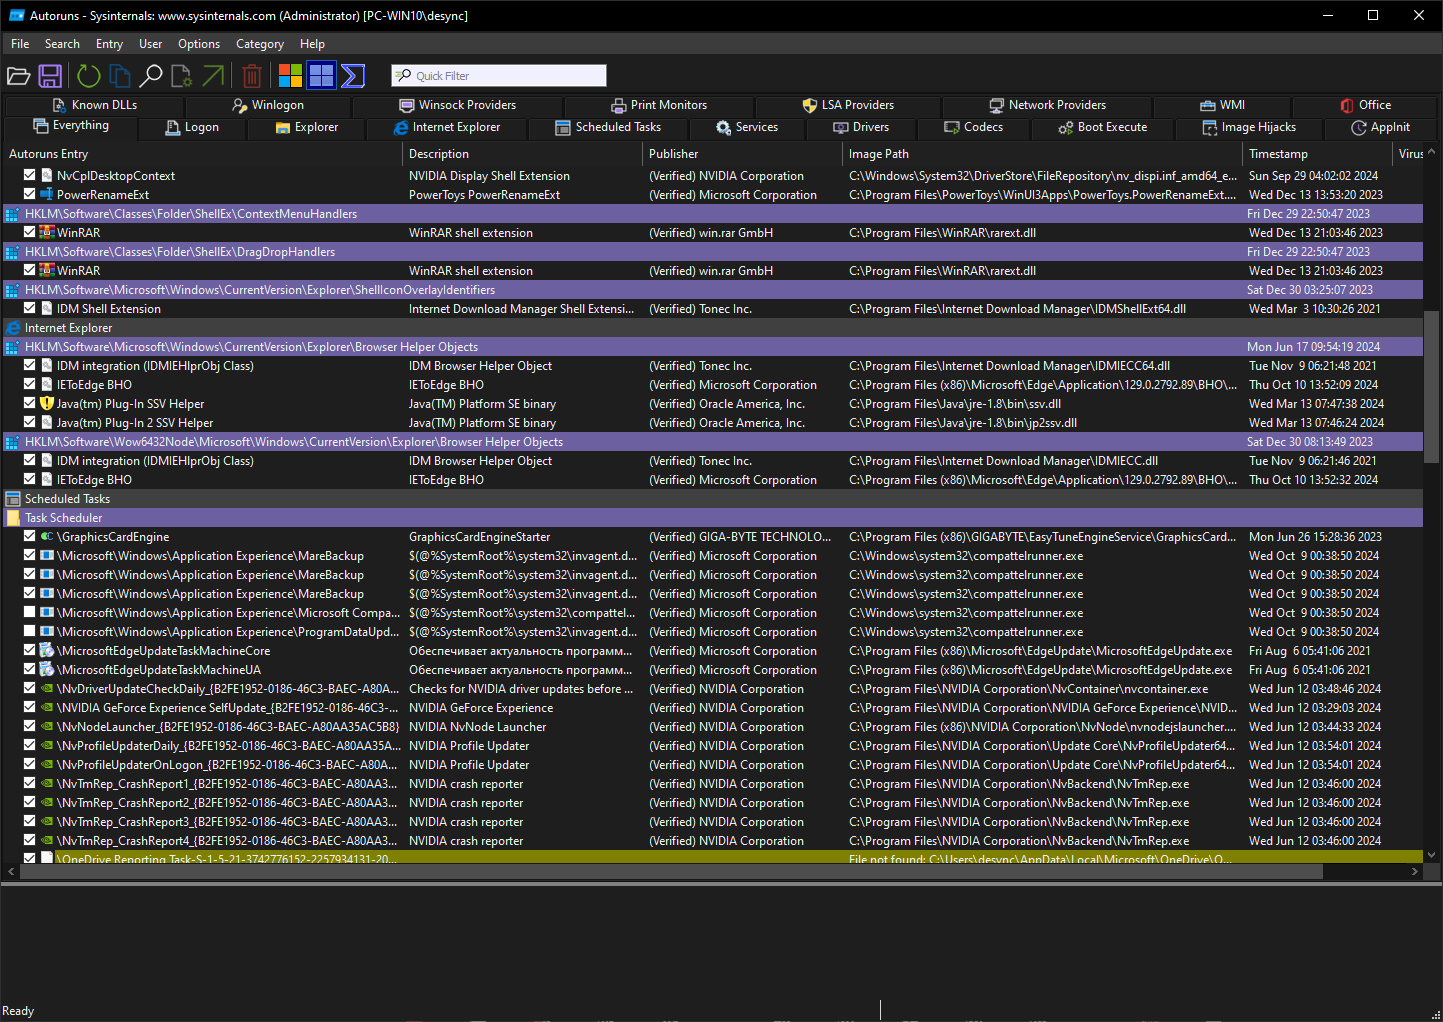Sort by the Publisher column header

674,154
